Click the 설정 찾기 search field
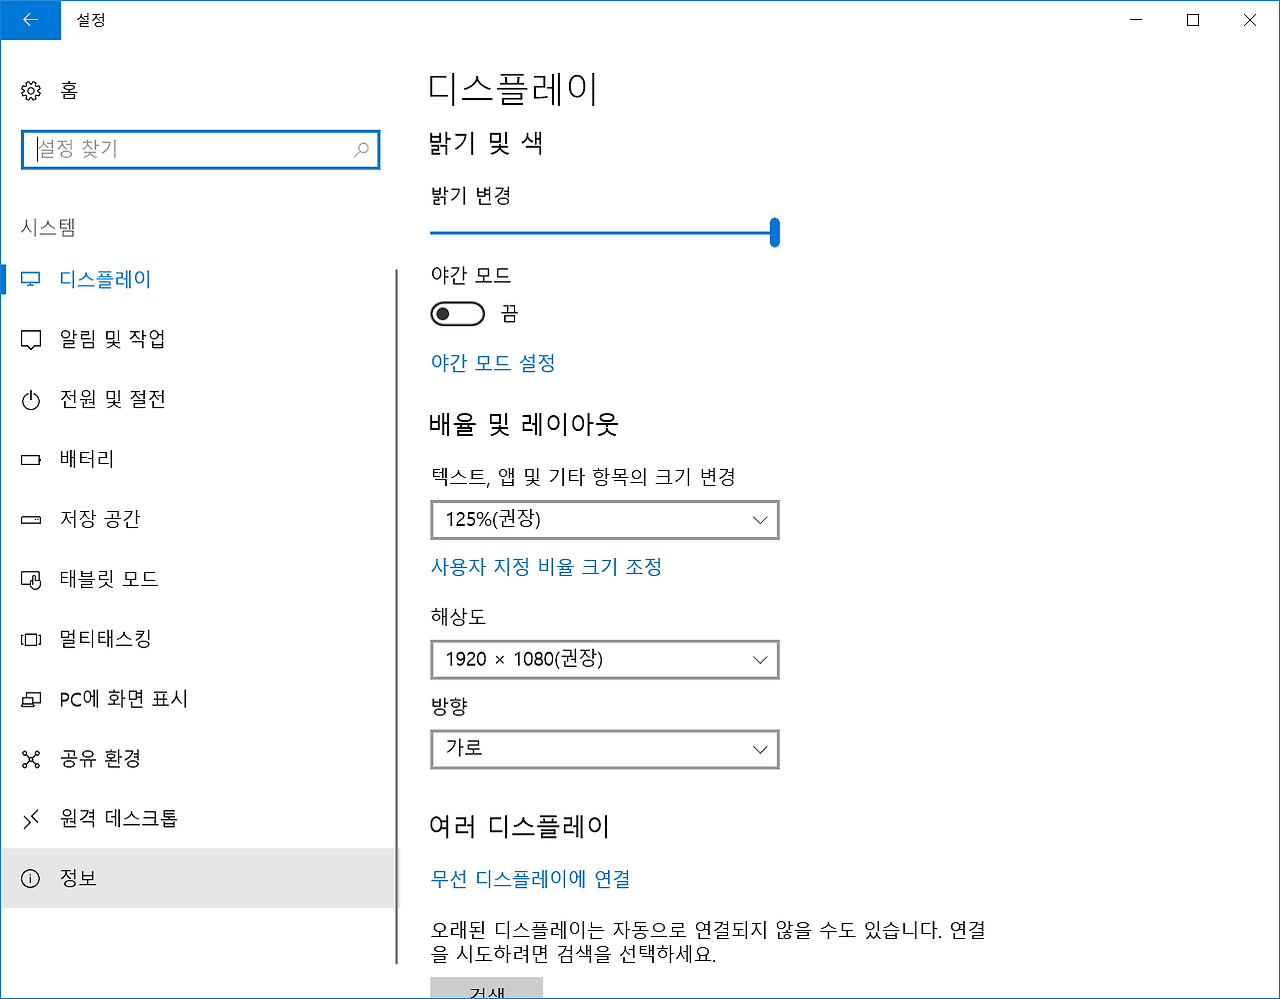This screenshot has height=999, width=1280. pos(200,149)
